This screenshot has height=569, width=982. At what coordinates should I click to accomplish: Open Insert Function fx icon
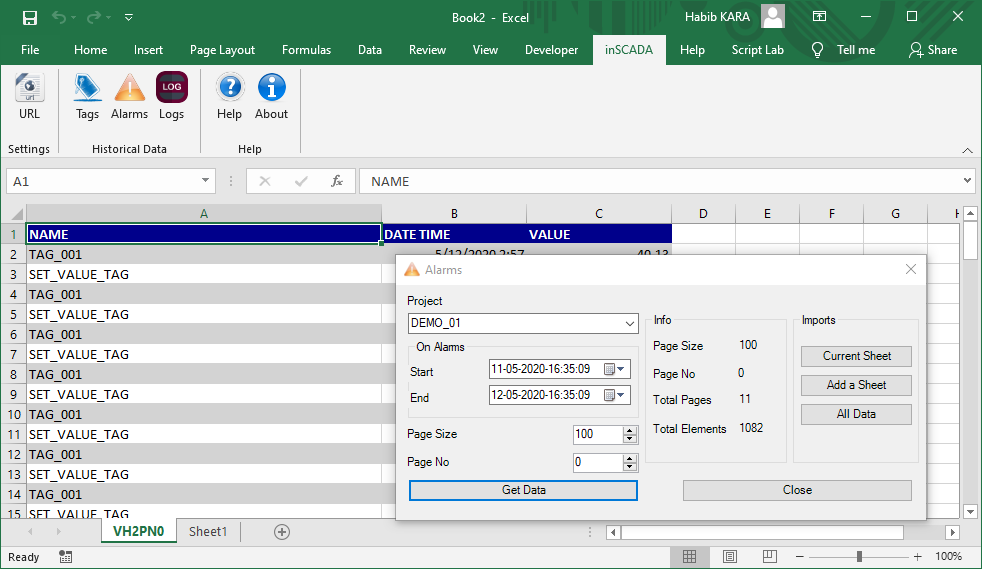[337, 182]
